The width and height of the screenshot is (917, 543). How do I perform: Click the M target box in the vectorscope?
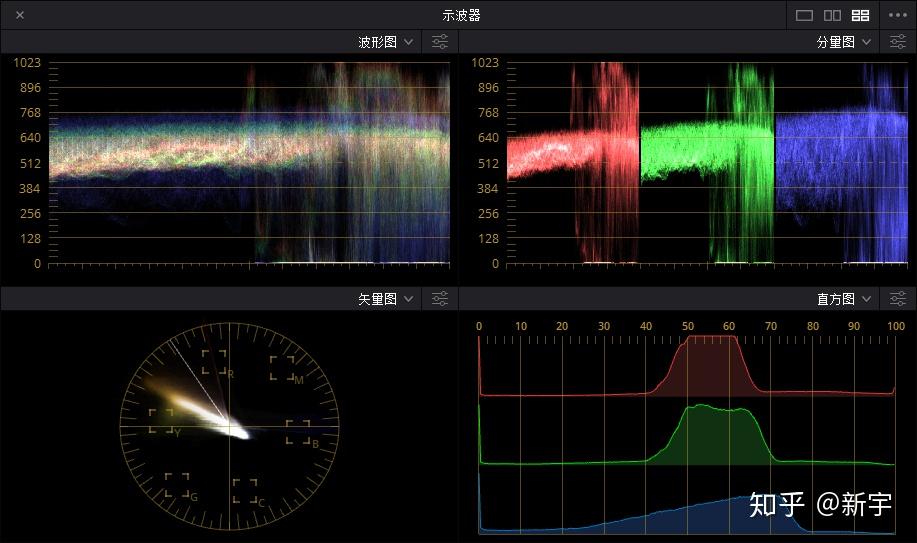click(x=282, y=368)
